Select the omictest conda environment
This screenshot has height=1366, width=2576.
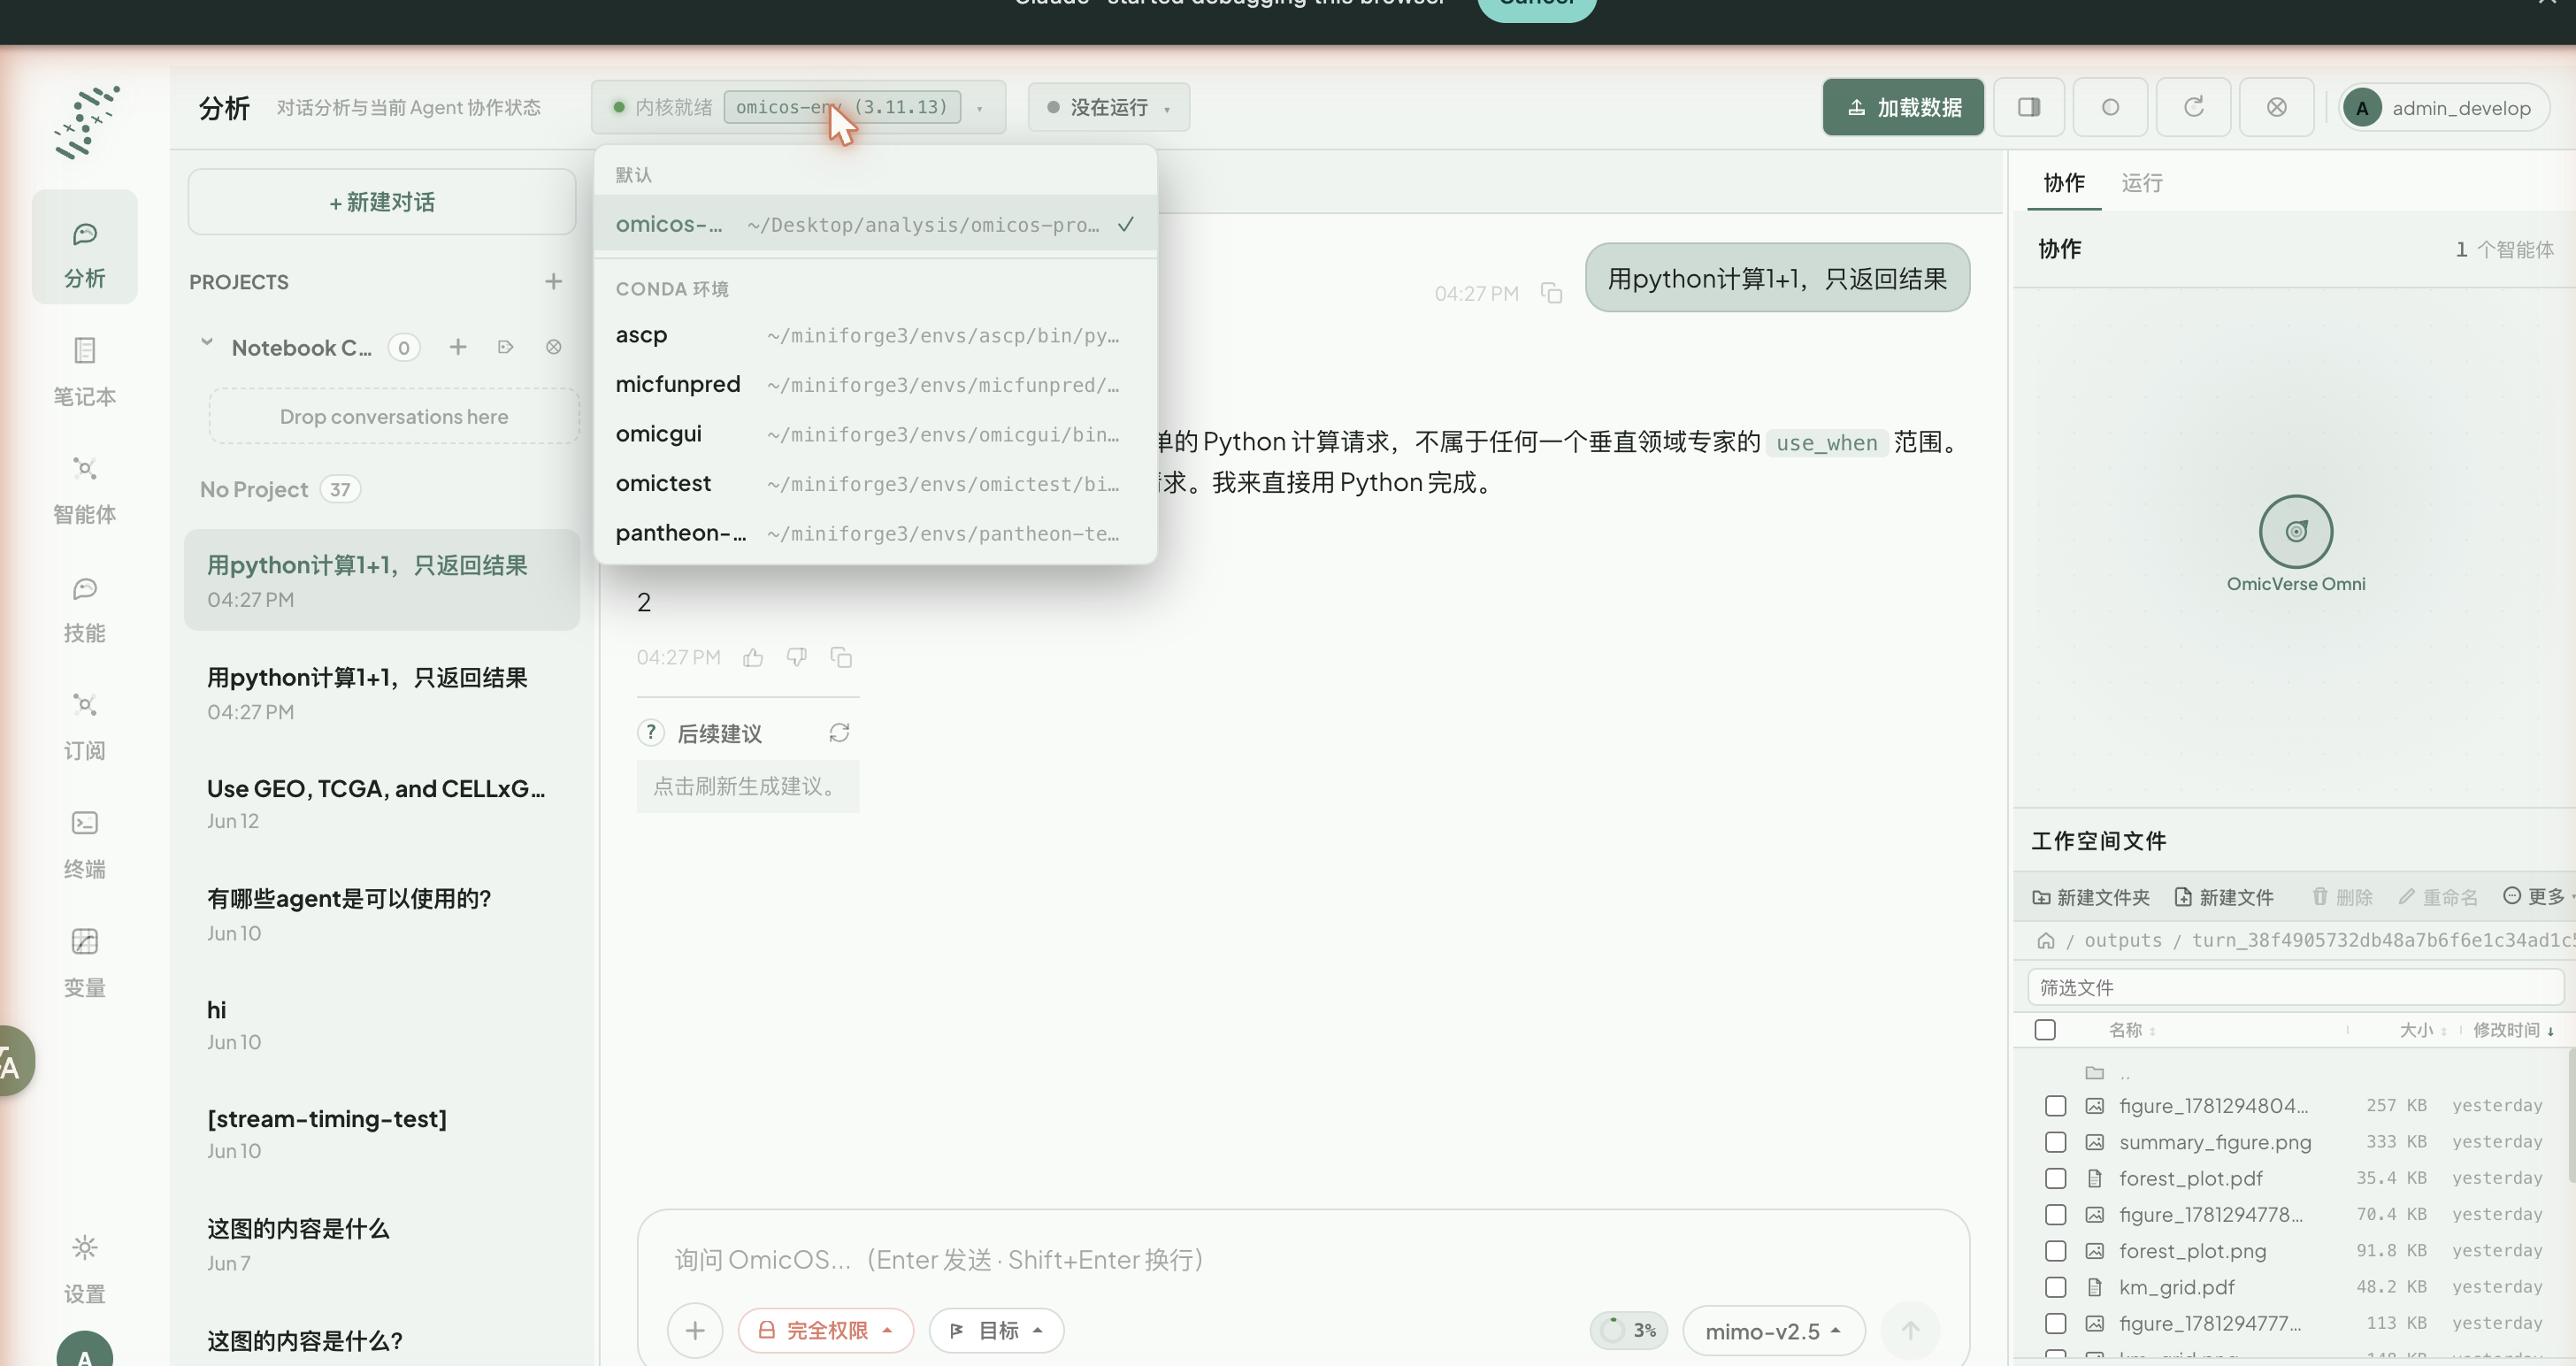click(x=875, y=483)
